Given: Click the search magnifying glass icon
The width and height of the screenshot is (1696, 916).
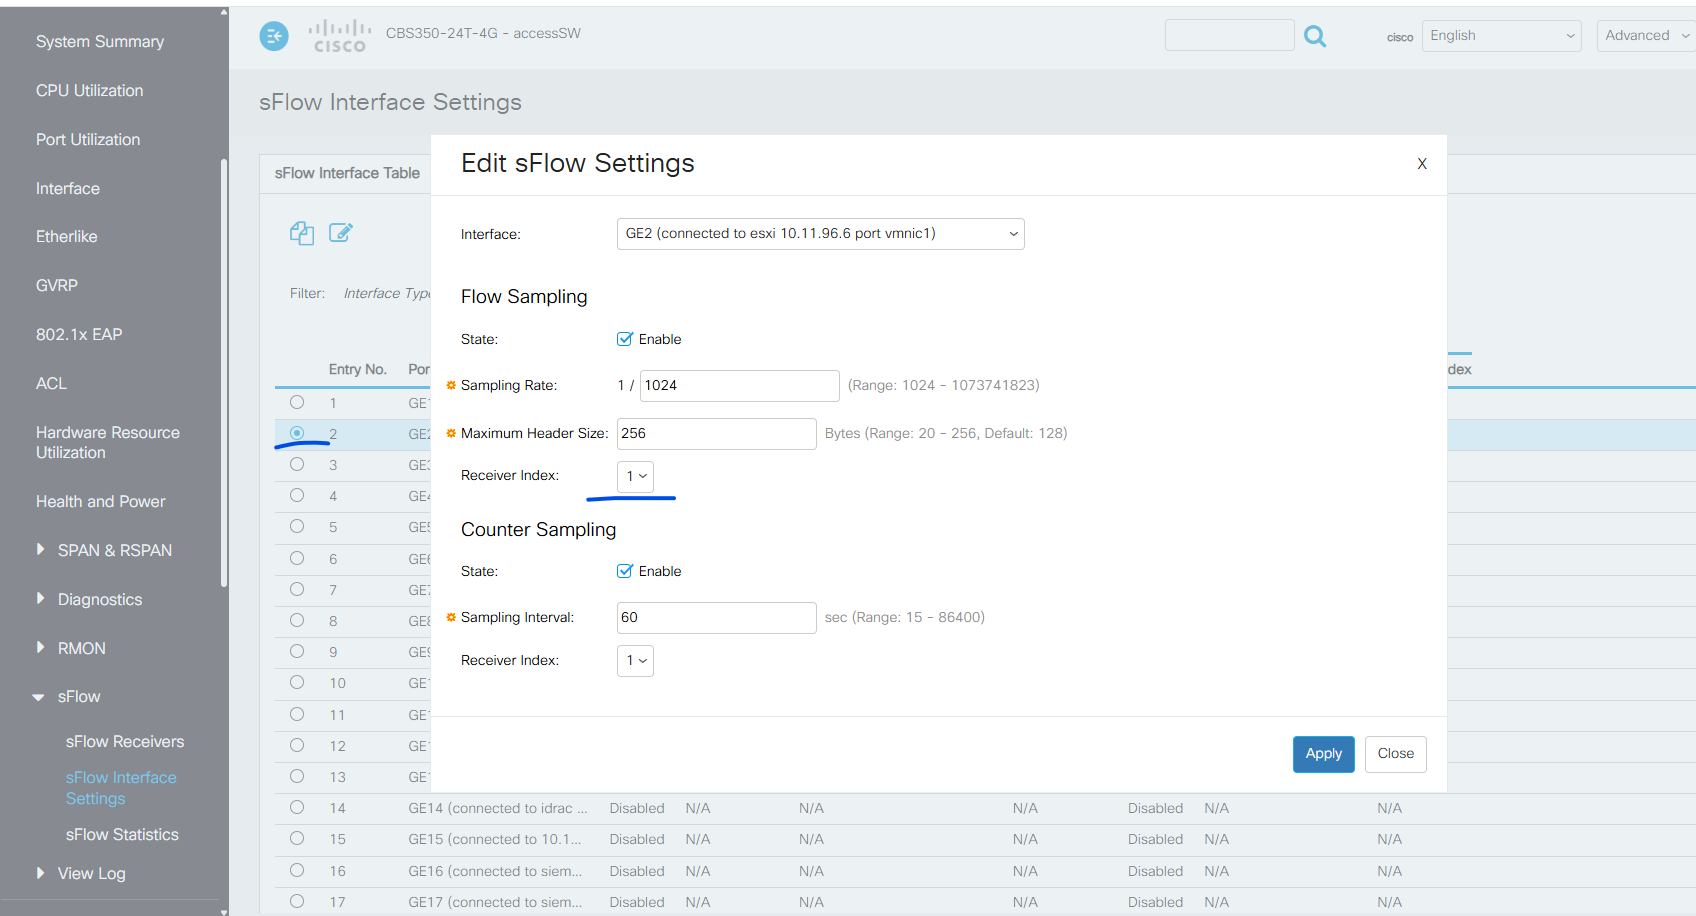Looking at the screenshot, I should coord(1314,35).
